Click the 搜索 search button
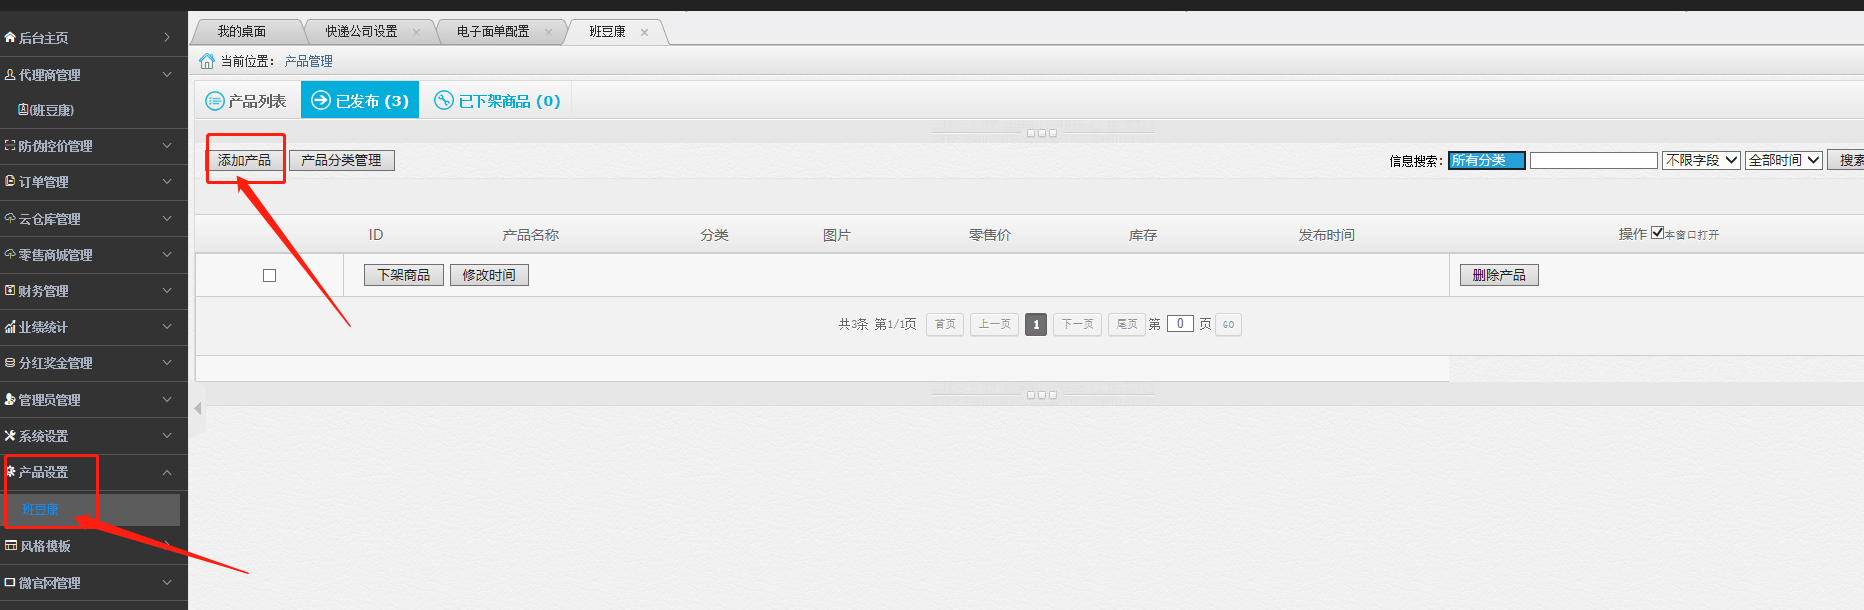Screen dimensions: 1864x610 tap(1847, 160)
